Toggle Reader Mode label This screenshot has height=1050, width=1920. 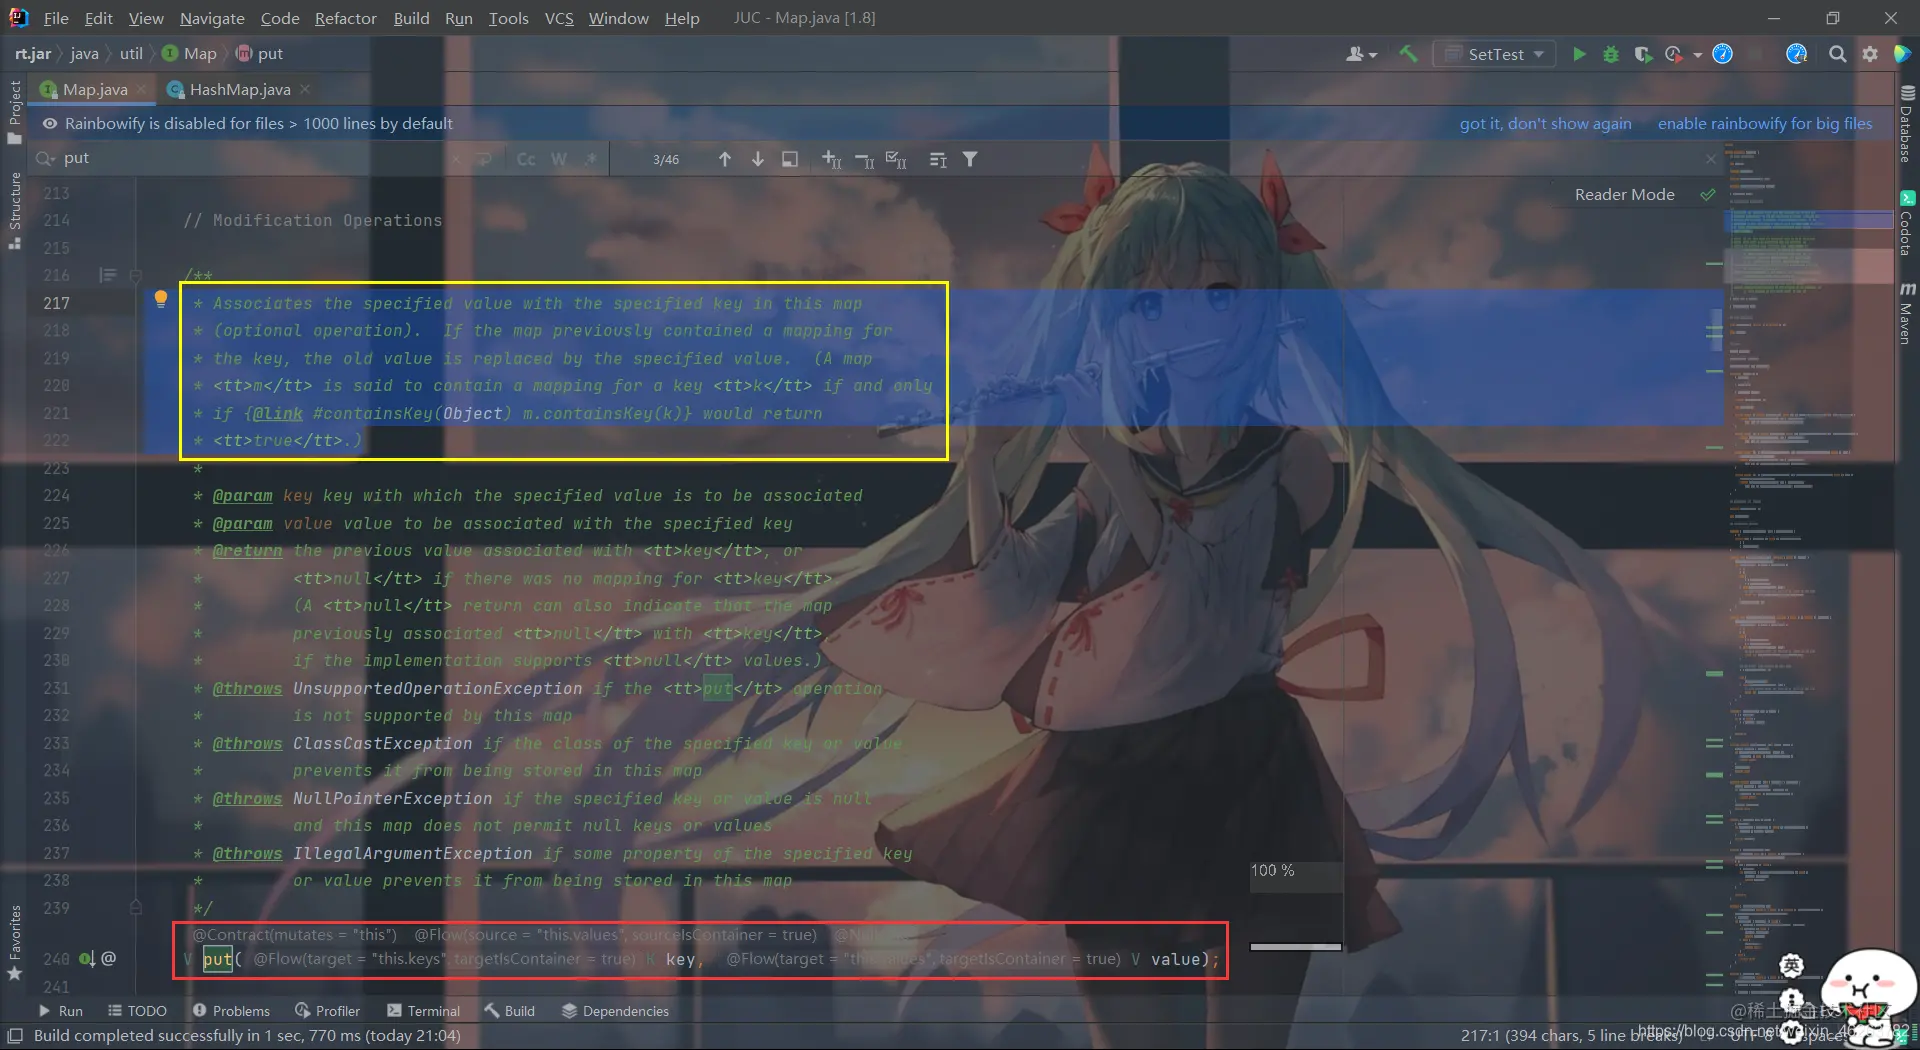pyautogui.click(x=1624, y=194)
